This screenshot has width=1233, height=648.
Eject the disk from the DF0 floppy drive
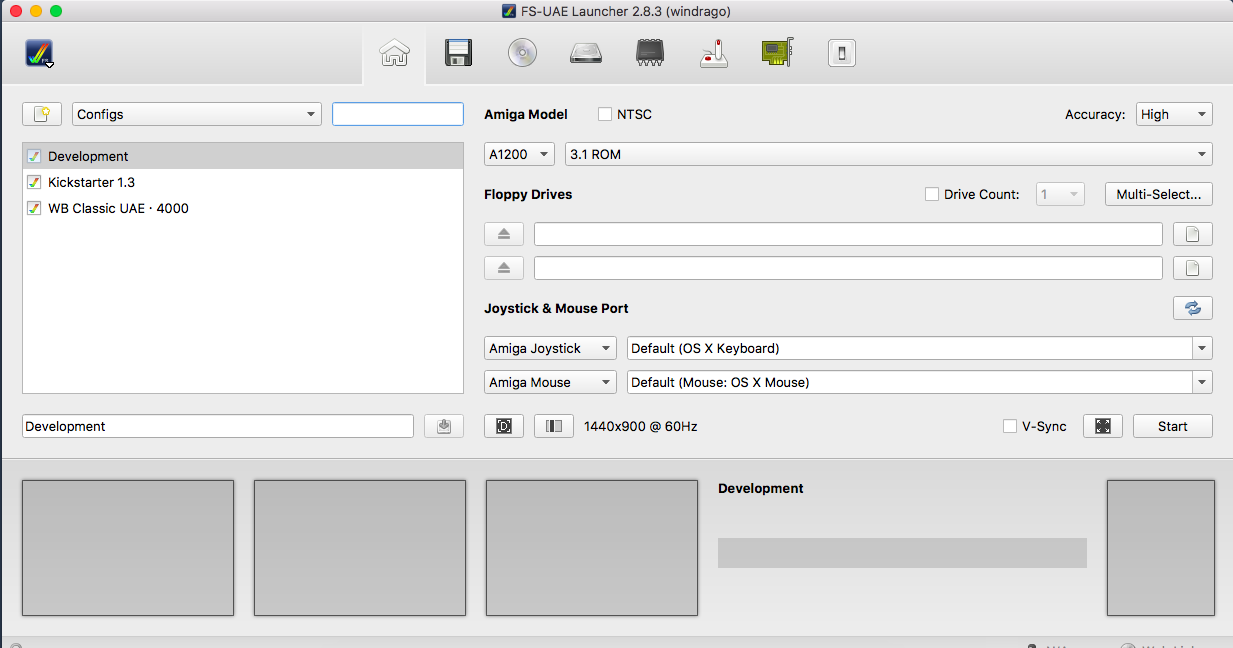point(504,234)
